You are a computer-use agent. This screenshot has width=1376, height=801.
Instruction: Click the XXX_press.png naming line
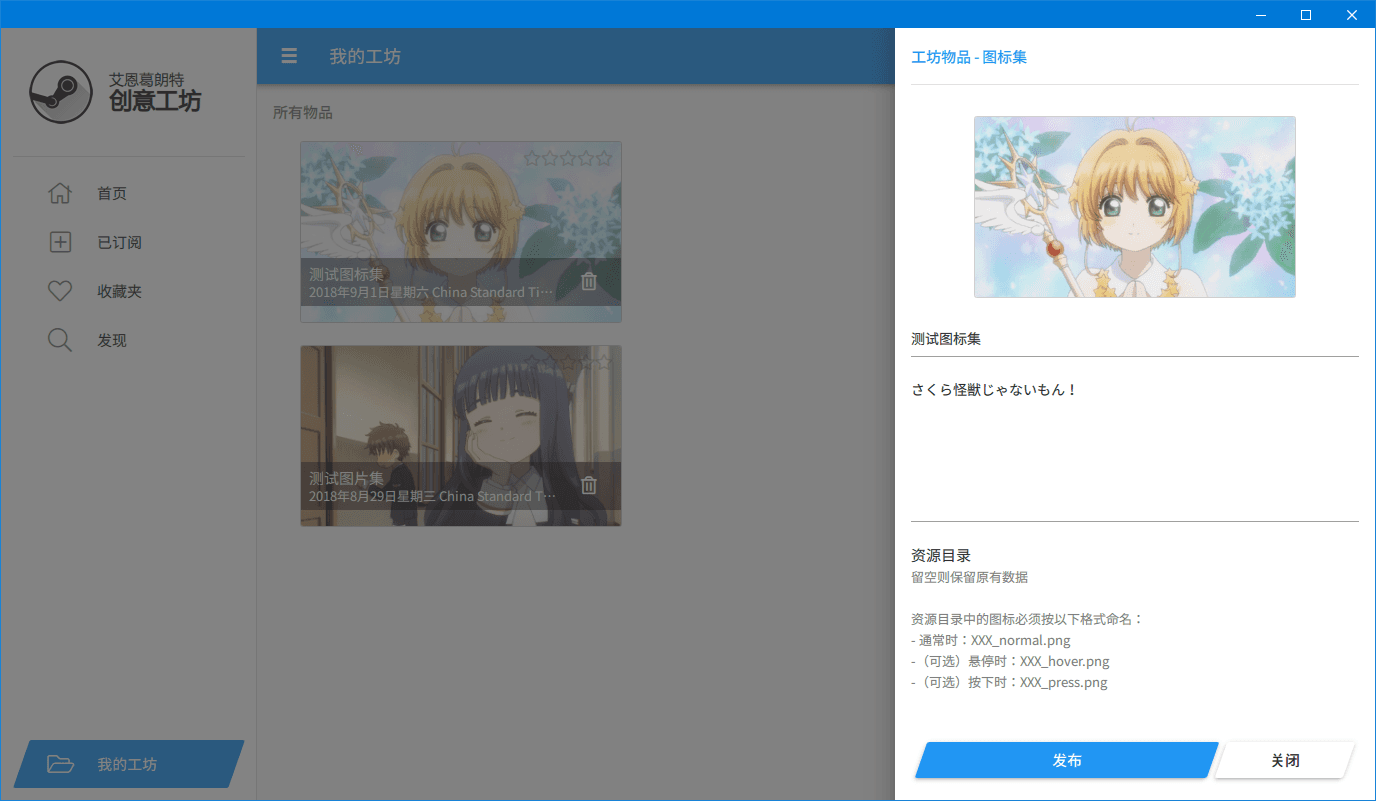(x=1009, y=683)
